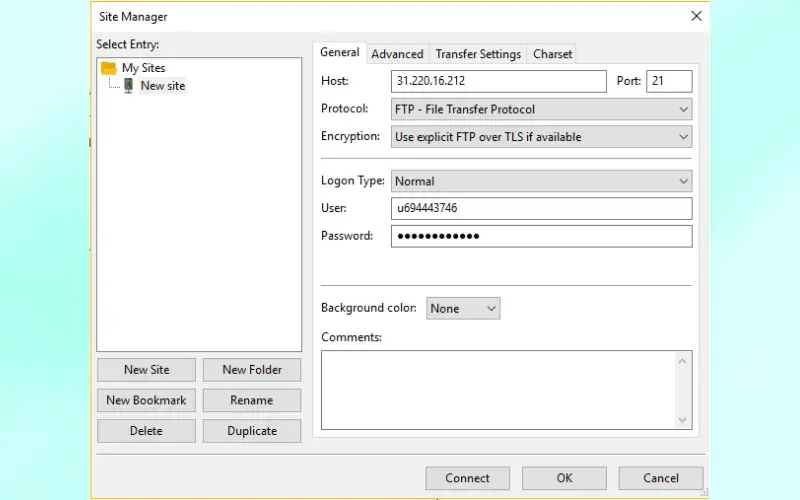Open the Background color dropdown
Image resolution: width=800 pixels, height=500 pixels.
(x=463, y=309)
